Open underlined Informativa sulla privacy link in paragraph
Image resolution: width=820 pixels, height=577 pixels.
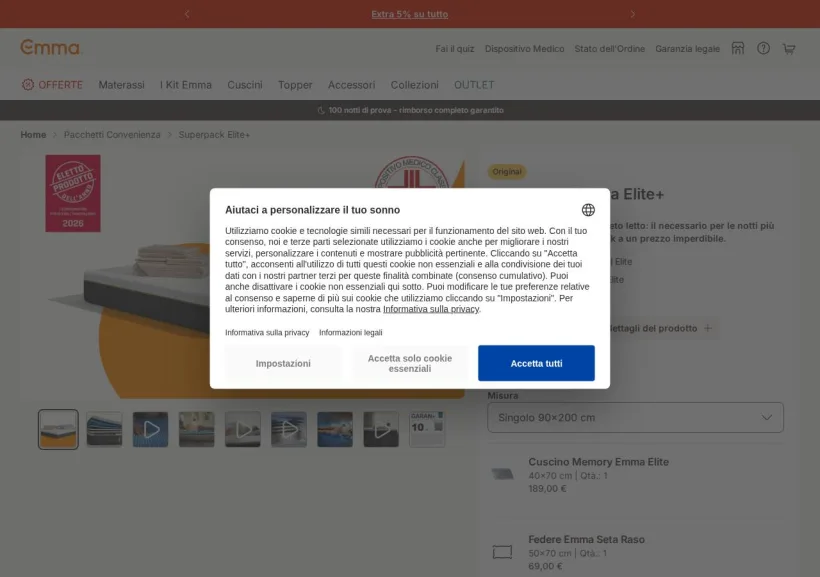click(x=431, y=309)
